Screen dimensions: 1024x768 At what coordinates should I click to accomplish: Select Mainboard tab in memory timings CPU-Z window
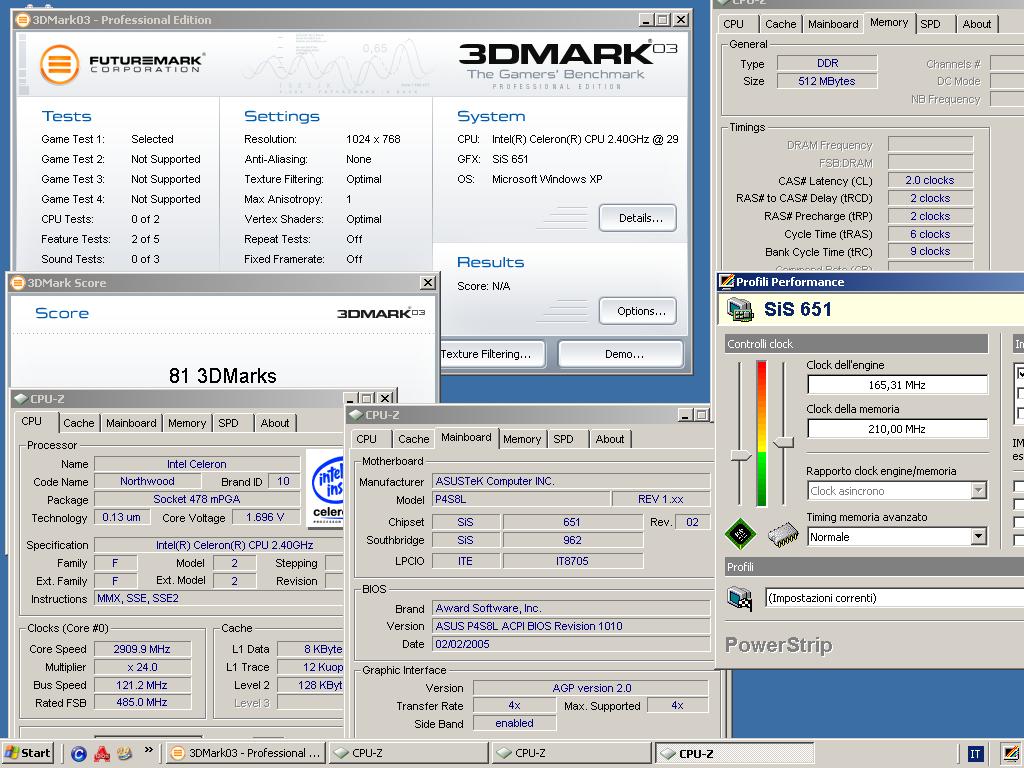tap(833, 24)
